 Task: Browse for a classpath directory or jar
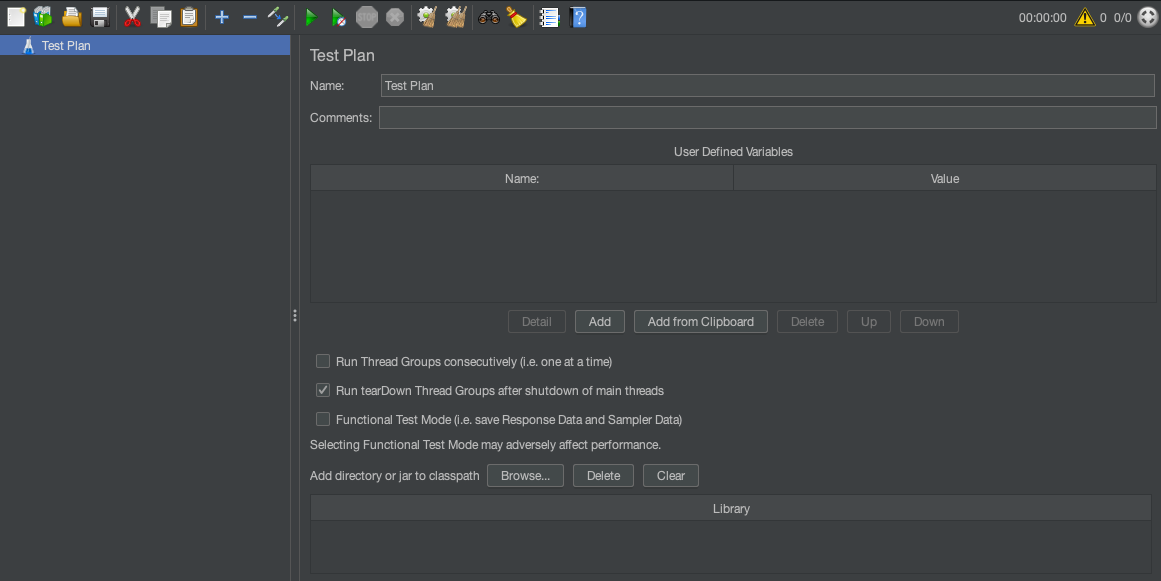coord(525,475)
